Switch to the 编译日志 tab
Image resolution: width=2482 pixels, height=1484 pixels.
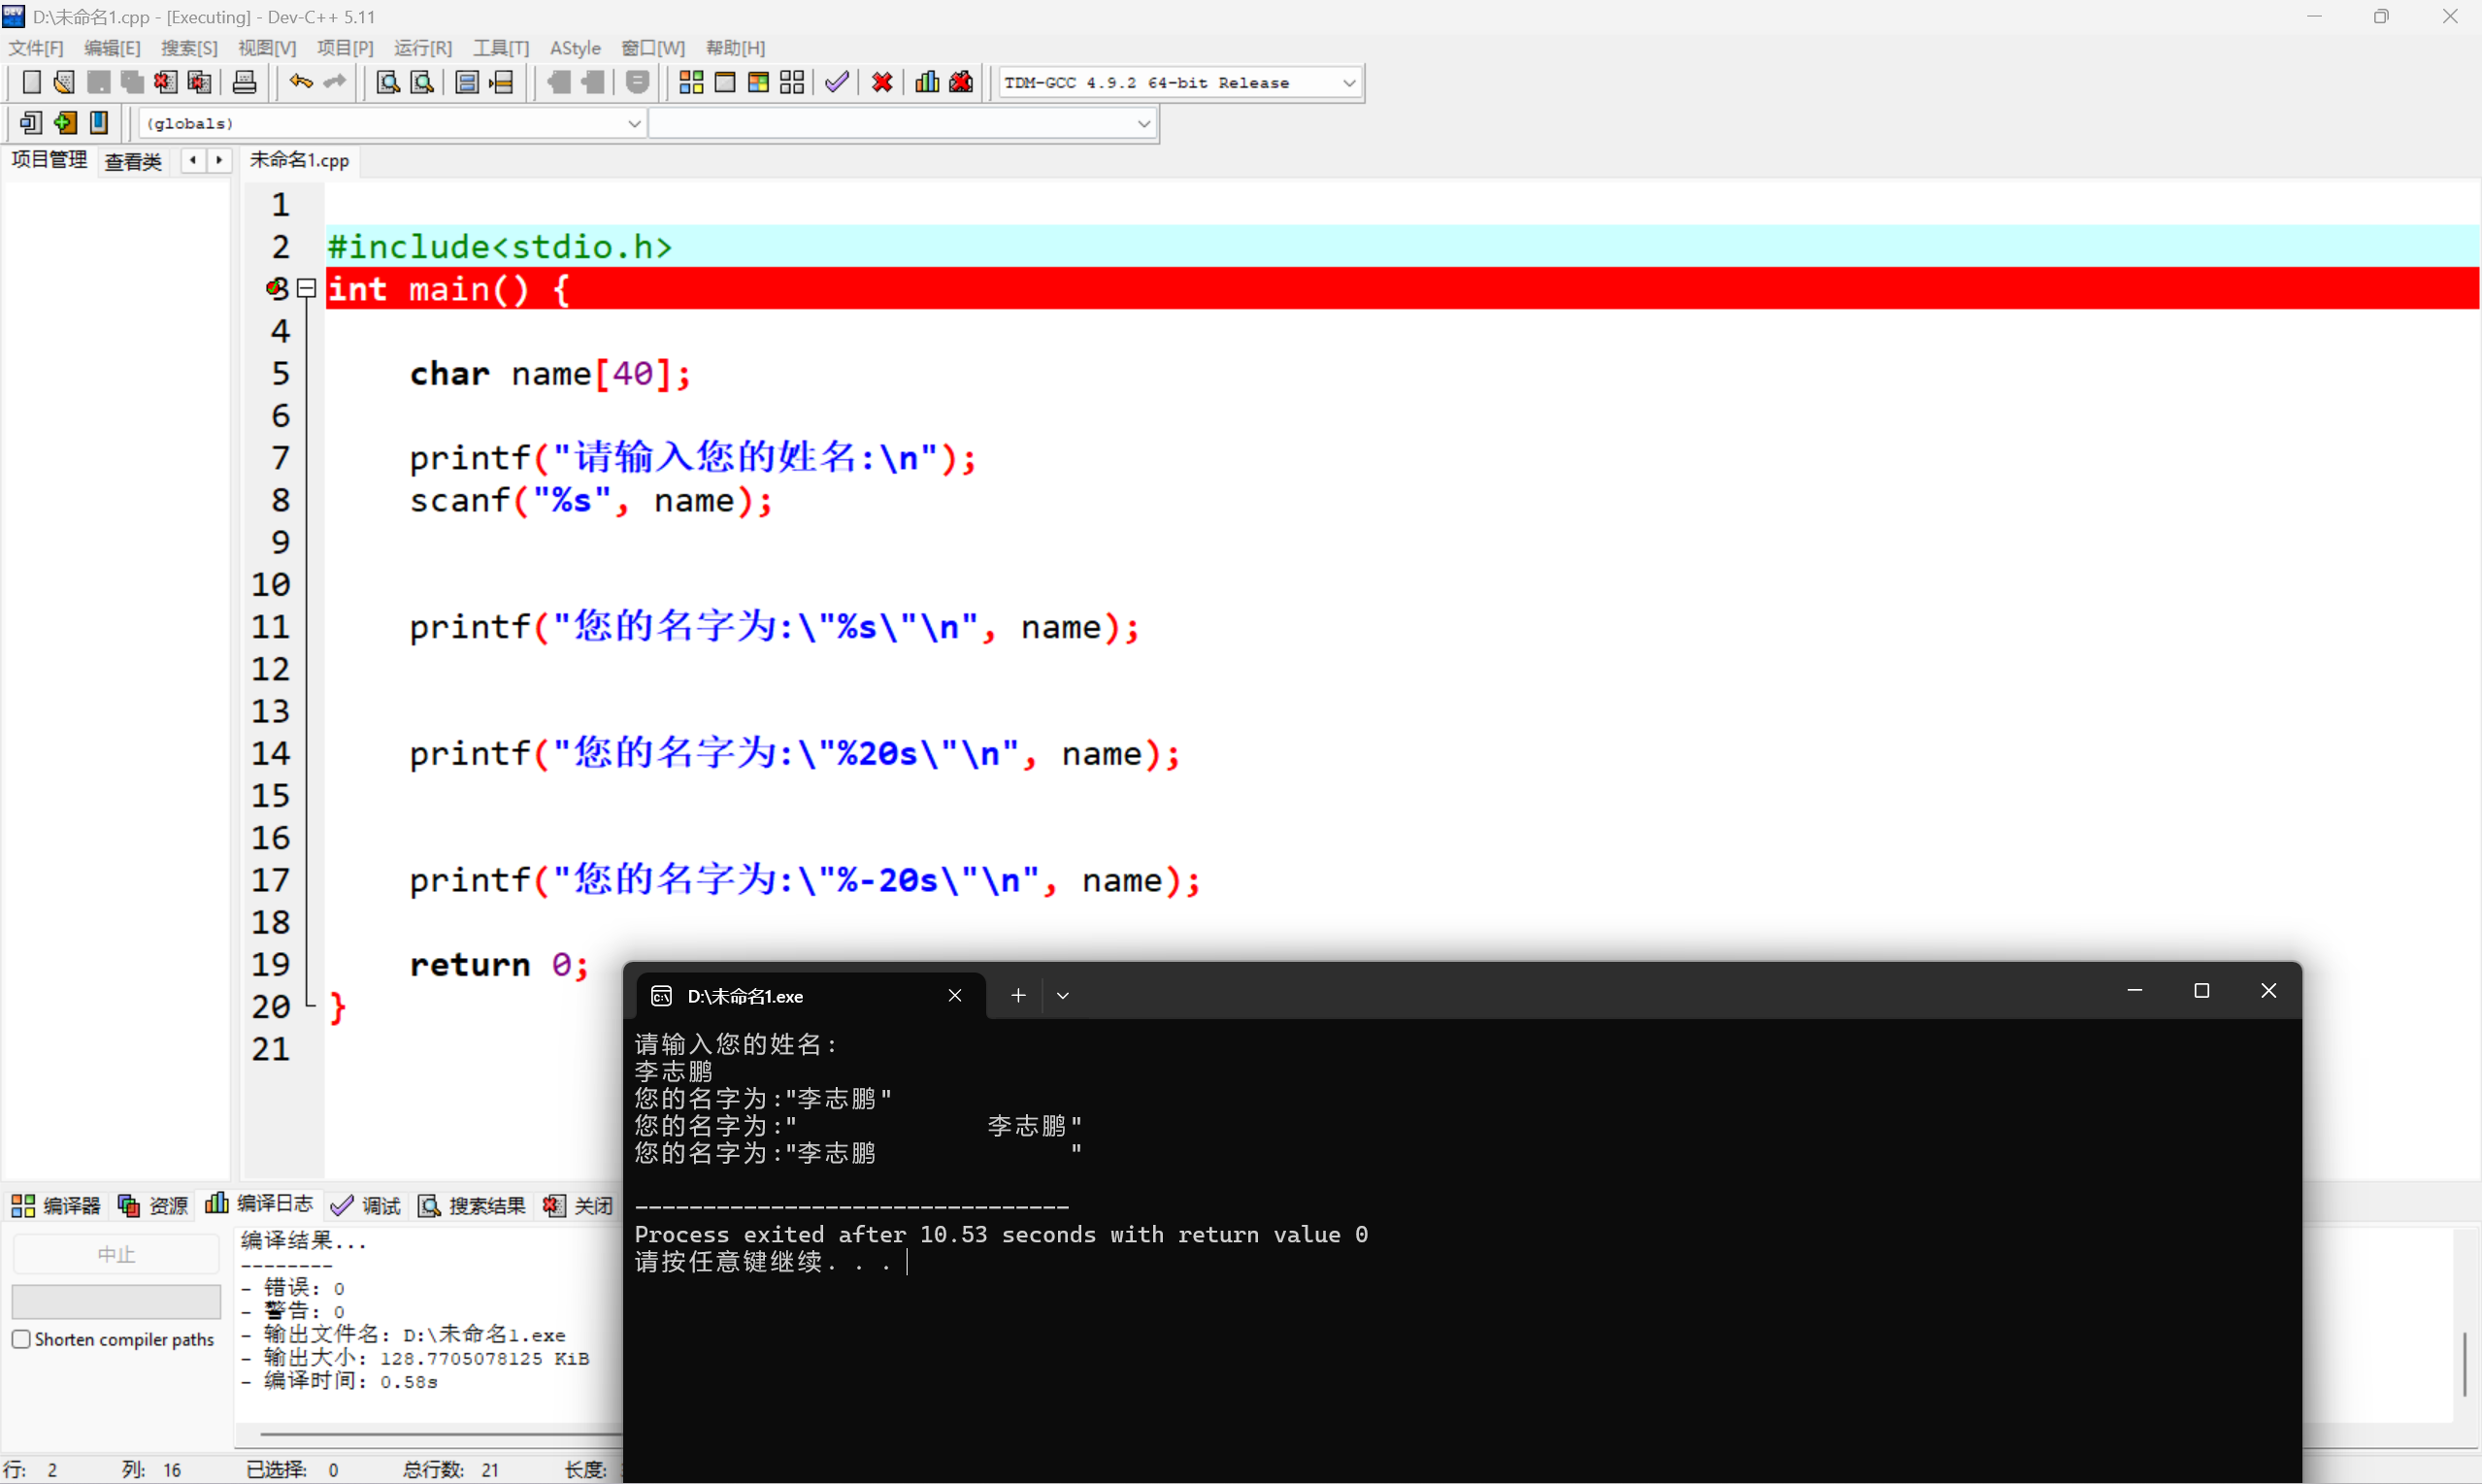260,1205
